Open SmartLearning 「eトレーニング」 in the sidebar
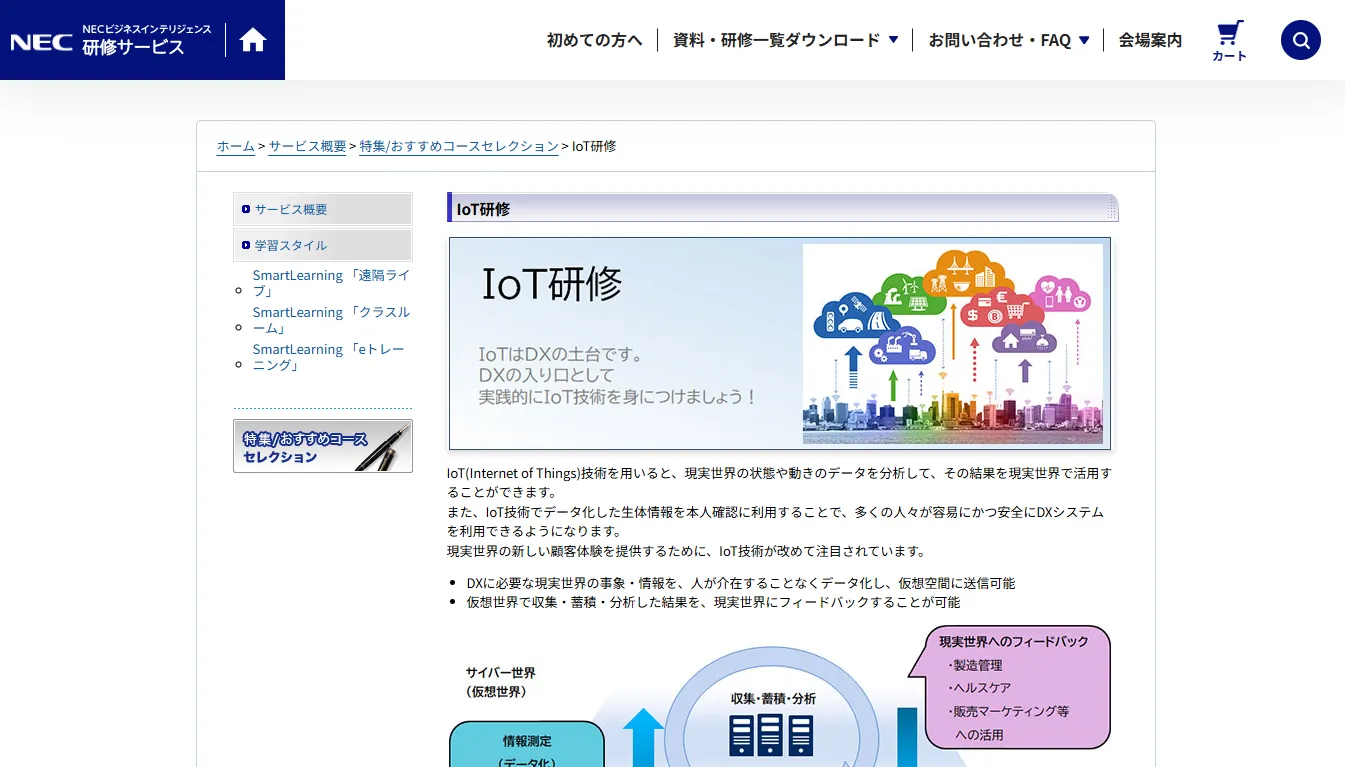 tap(328, 357)
